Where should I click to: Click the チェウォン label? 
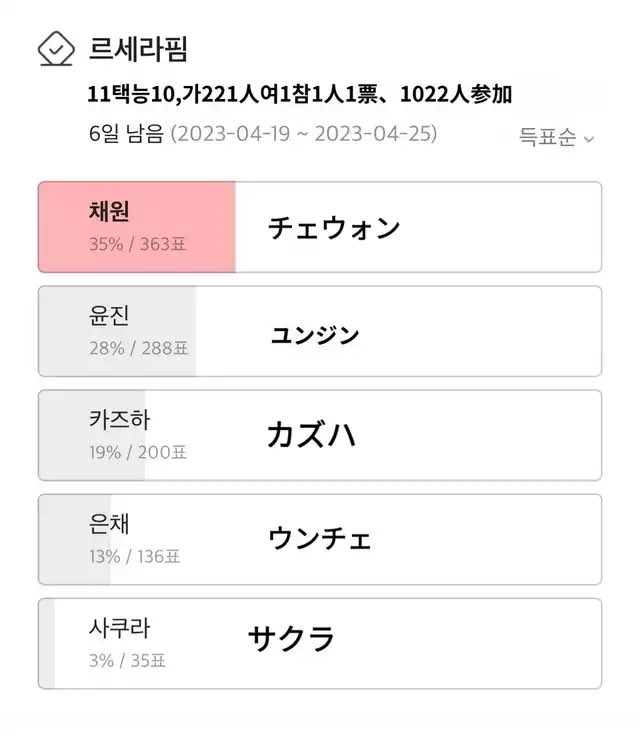(334, 228)
